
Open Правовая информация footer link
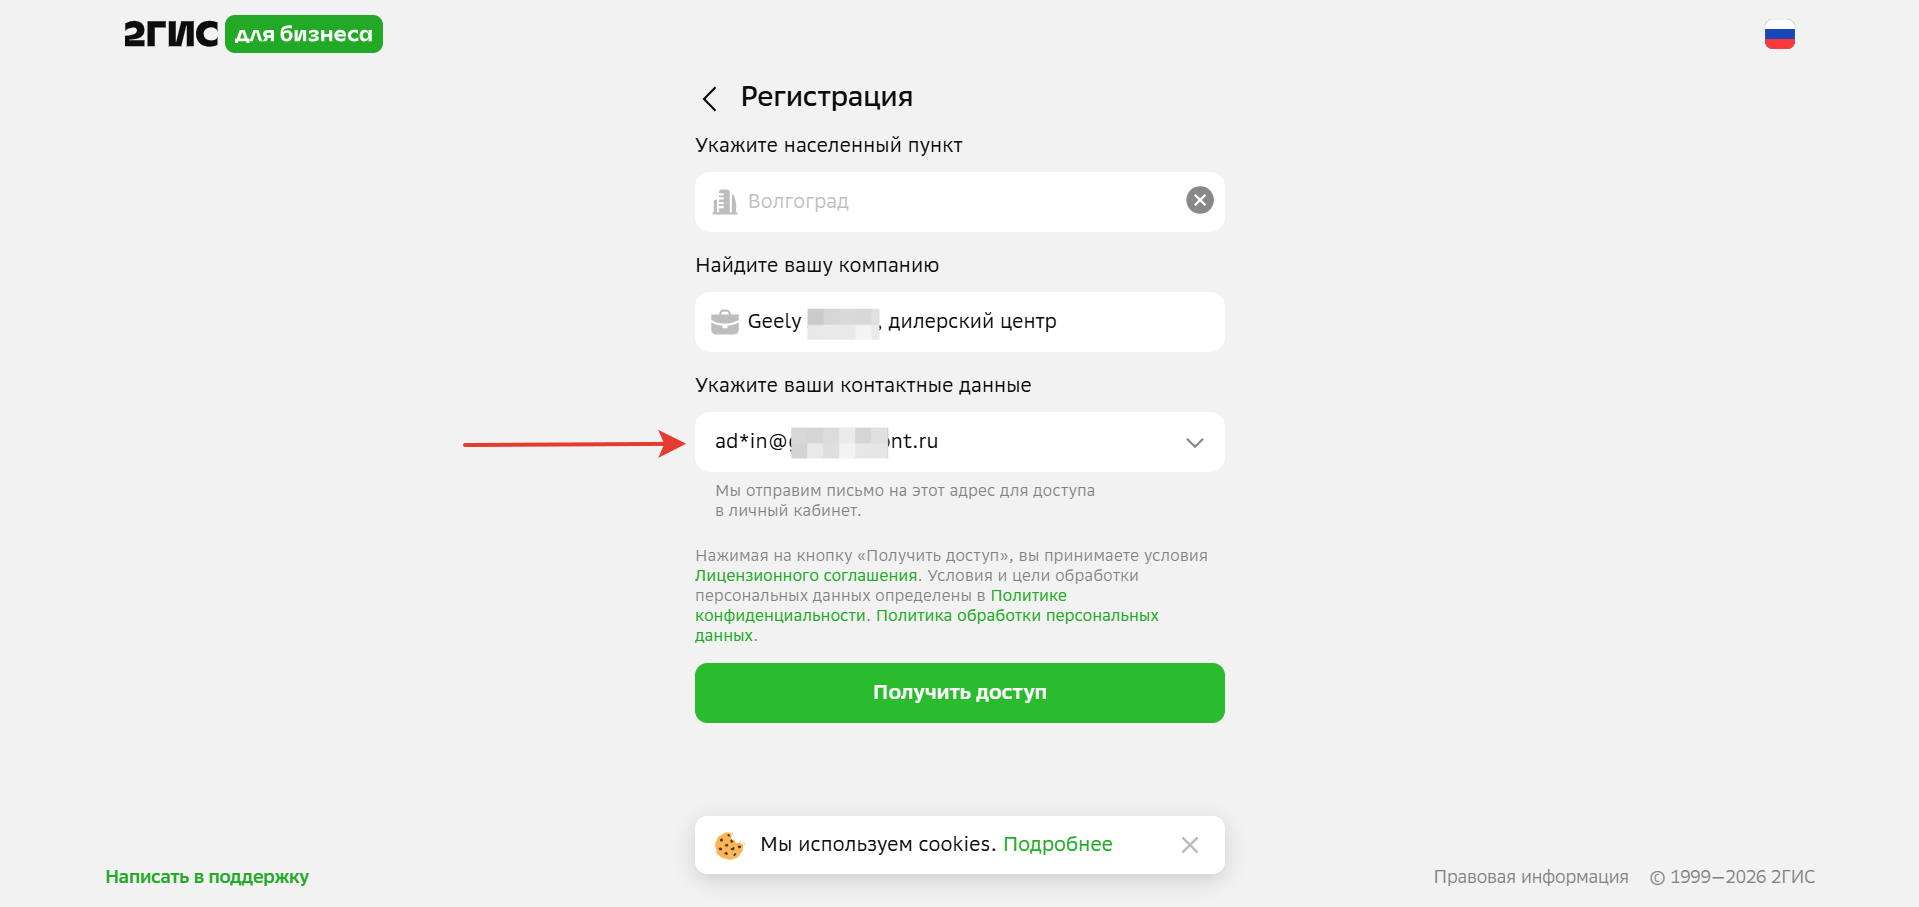[x=1530, y=877]
